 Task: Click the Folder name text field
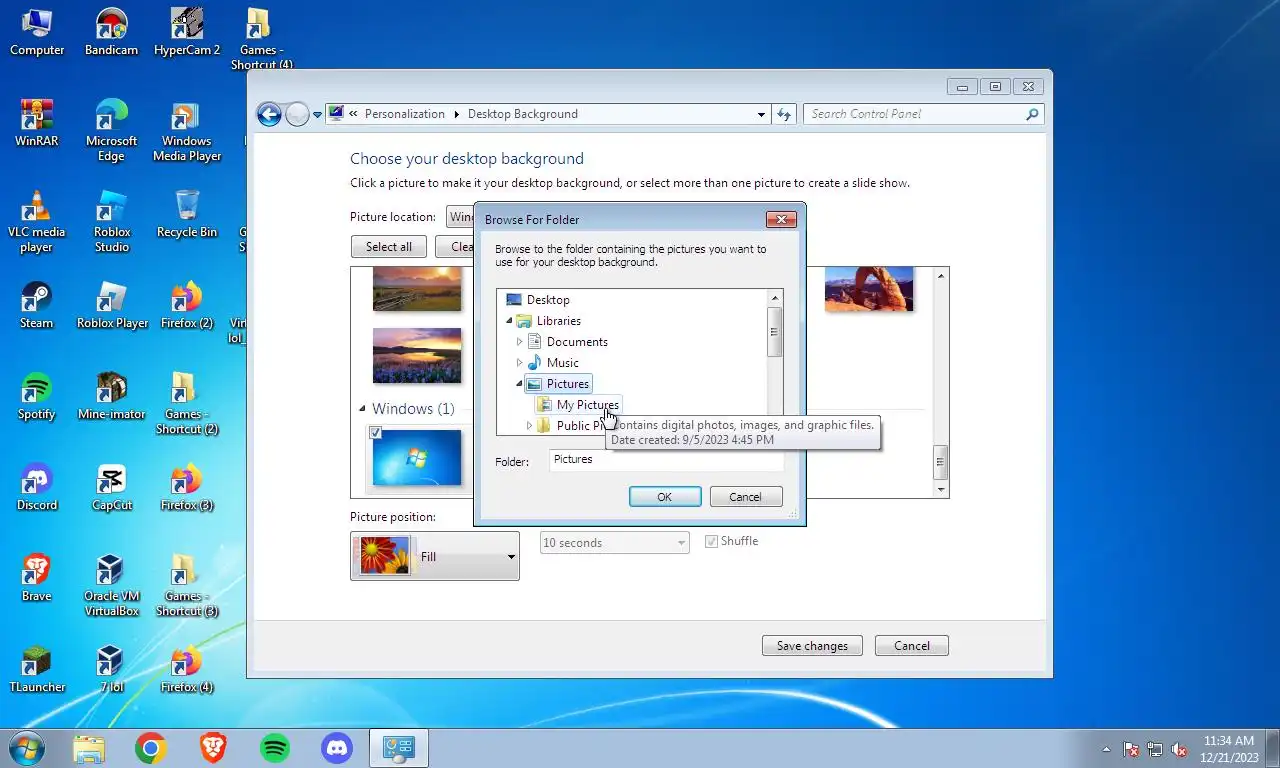pos(666,460)
